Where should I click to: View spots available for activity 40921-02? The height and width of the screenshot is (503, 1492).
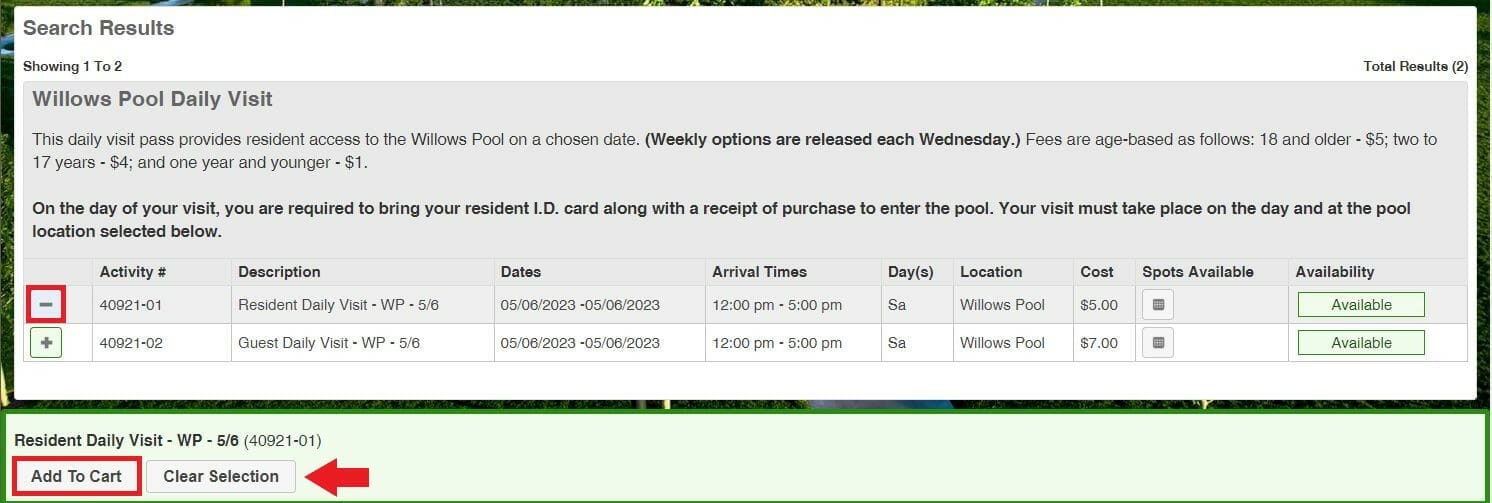tap(1158, 343)
